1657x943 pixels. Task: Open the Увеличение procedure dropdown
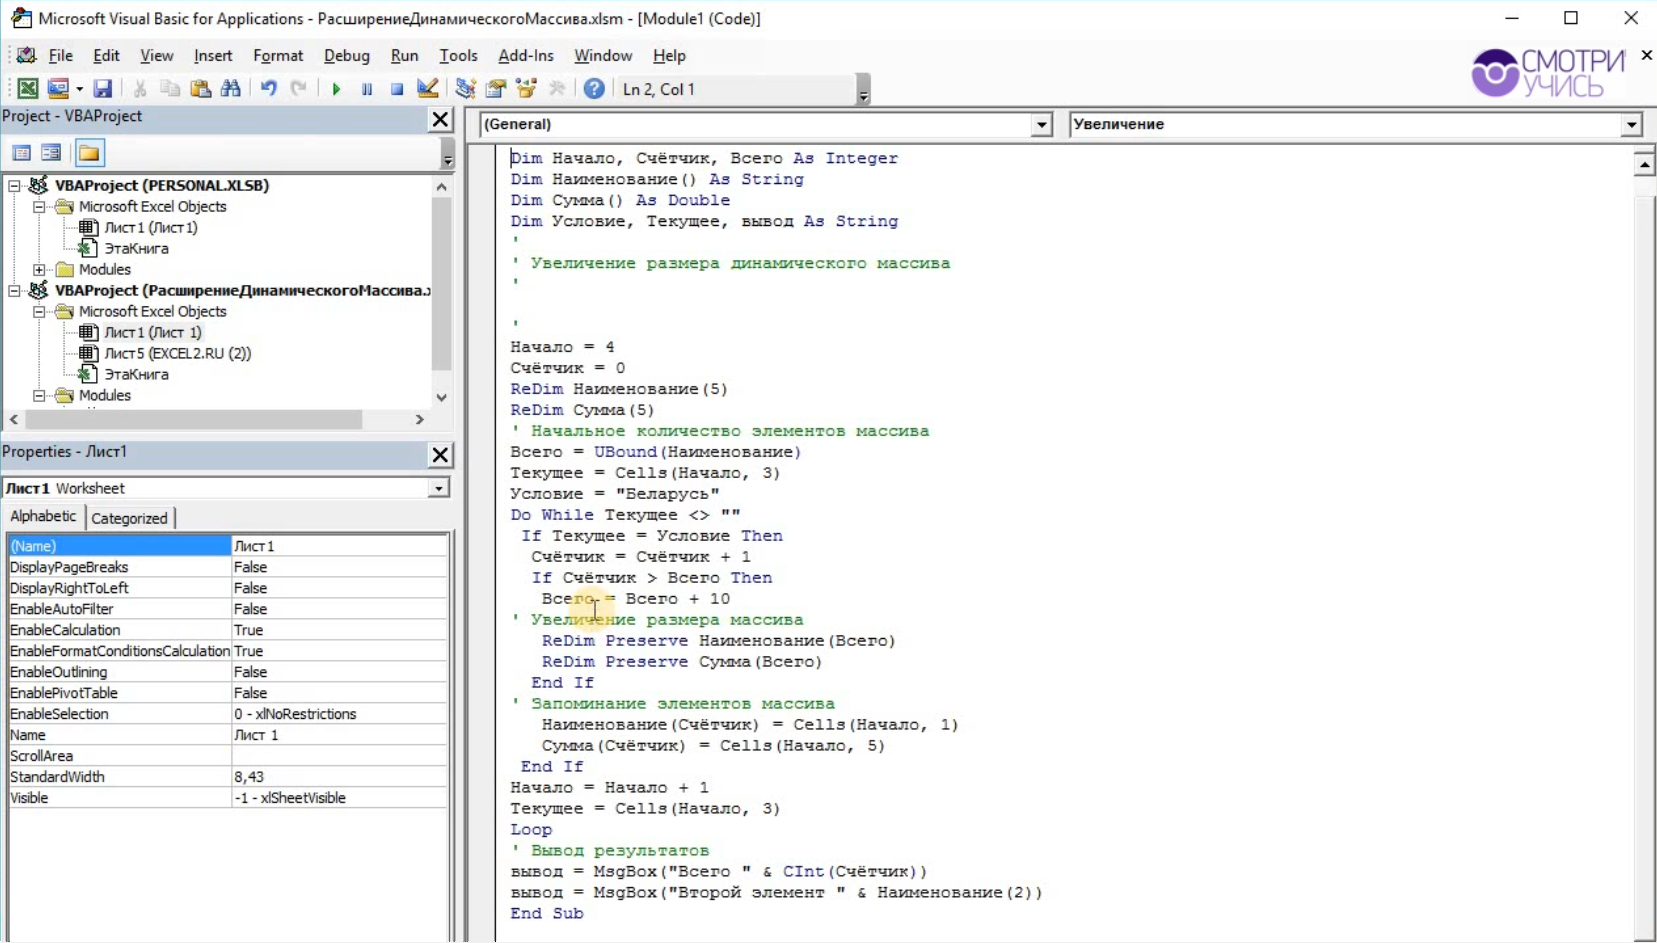[1632, 124]
